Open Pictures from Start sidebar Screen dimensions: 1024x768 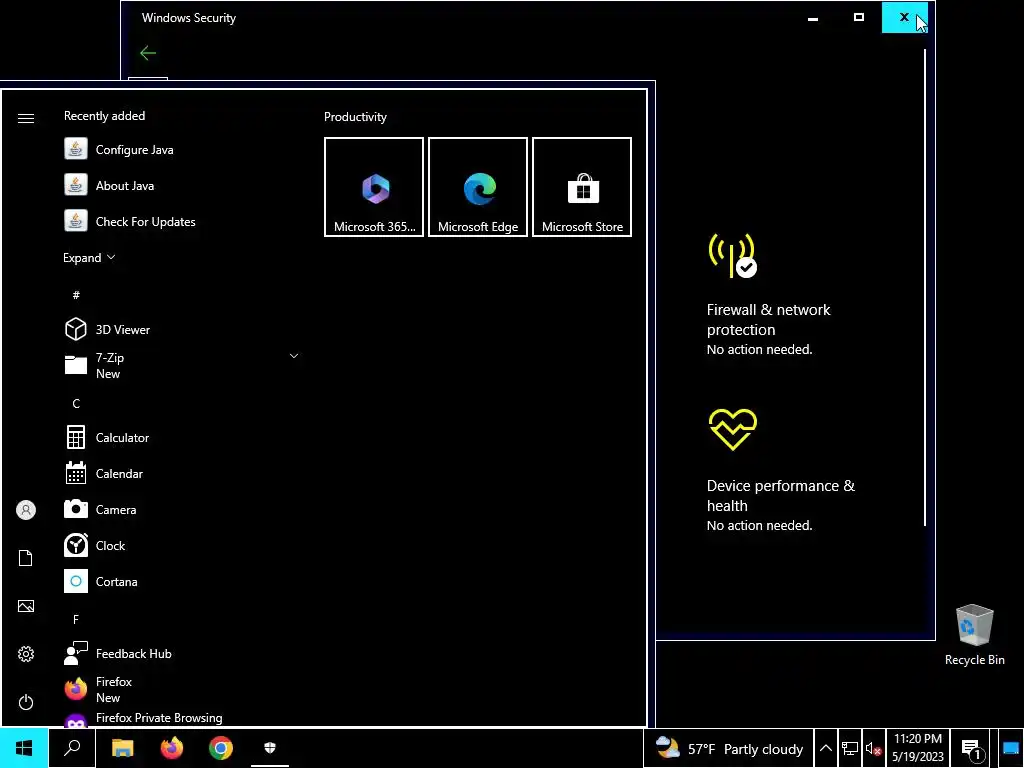point(26,606)
